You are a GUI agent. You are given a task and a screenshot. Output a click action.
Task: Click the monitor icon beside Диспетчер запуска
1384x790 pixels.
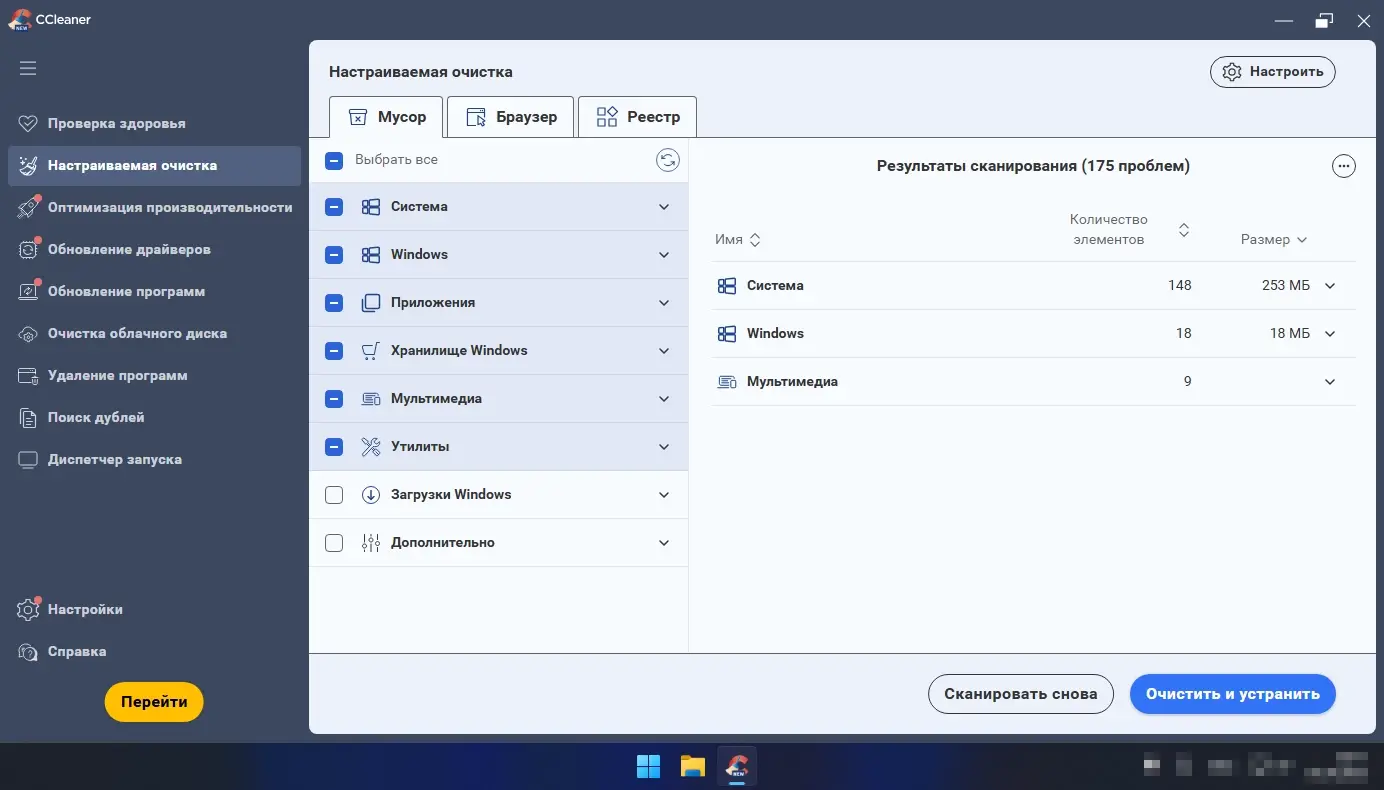tap(29, 460)
